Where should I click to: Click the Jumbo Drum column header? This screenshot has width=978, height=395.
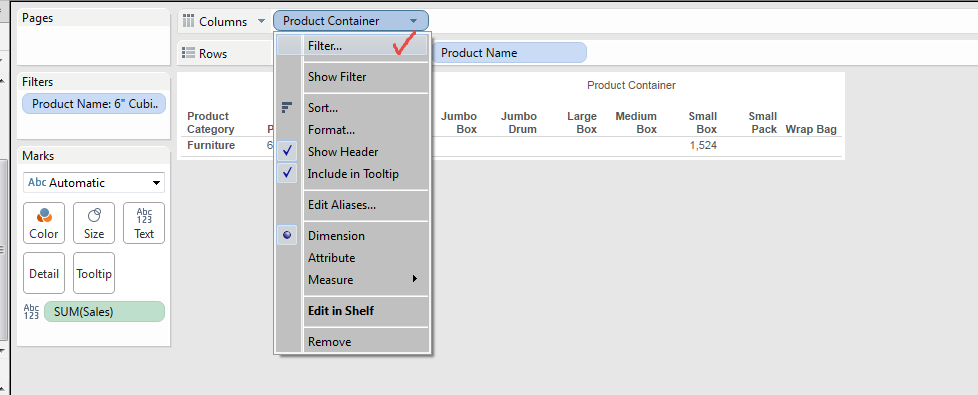(519, 123)
